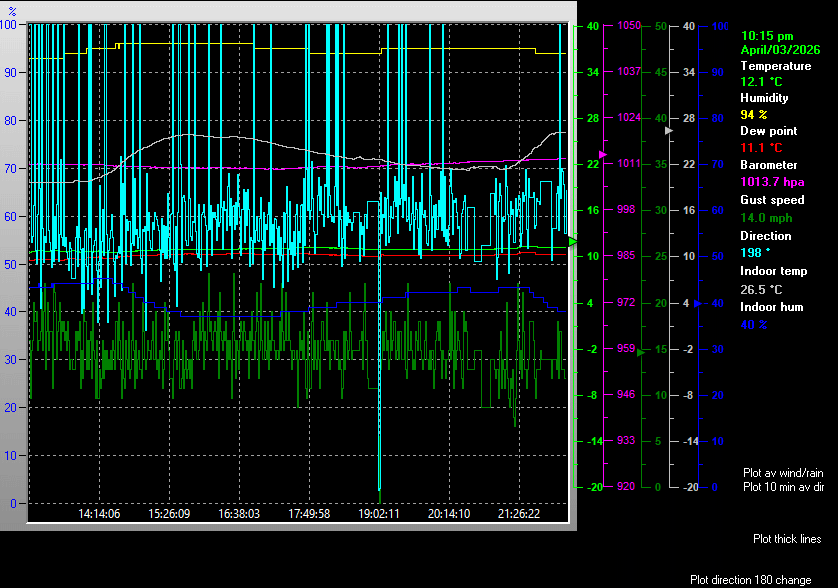Screen dimensions: 838x588
Task: Click the gray indoor temp axis pointer
Action: tap(671, 130)
